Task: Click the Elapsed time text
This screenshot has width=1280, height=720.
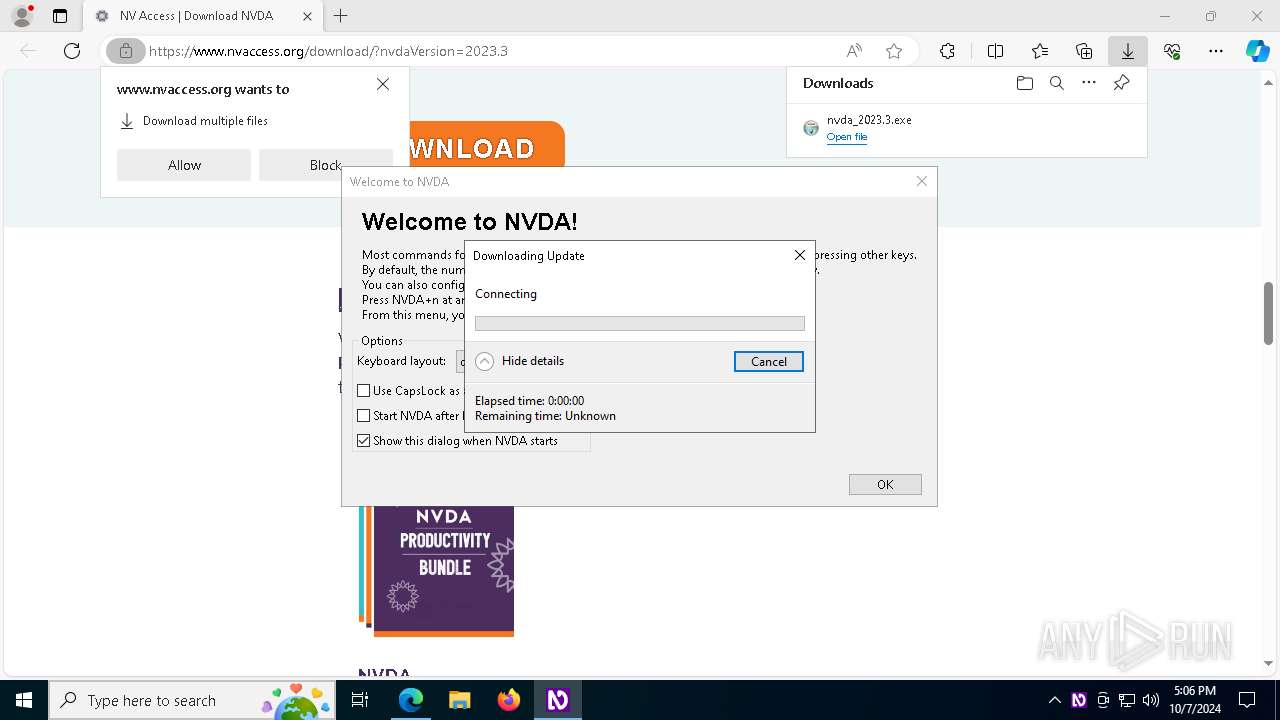Action: point(529,401)
